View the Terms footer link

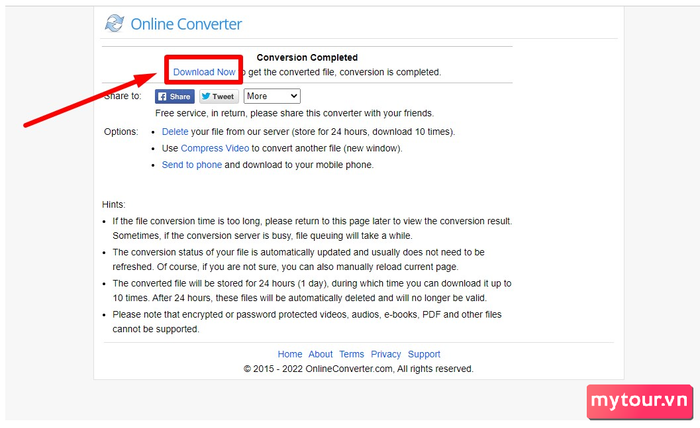(x=351, y=354)
